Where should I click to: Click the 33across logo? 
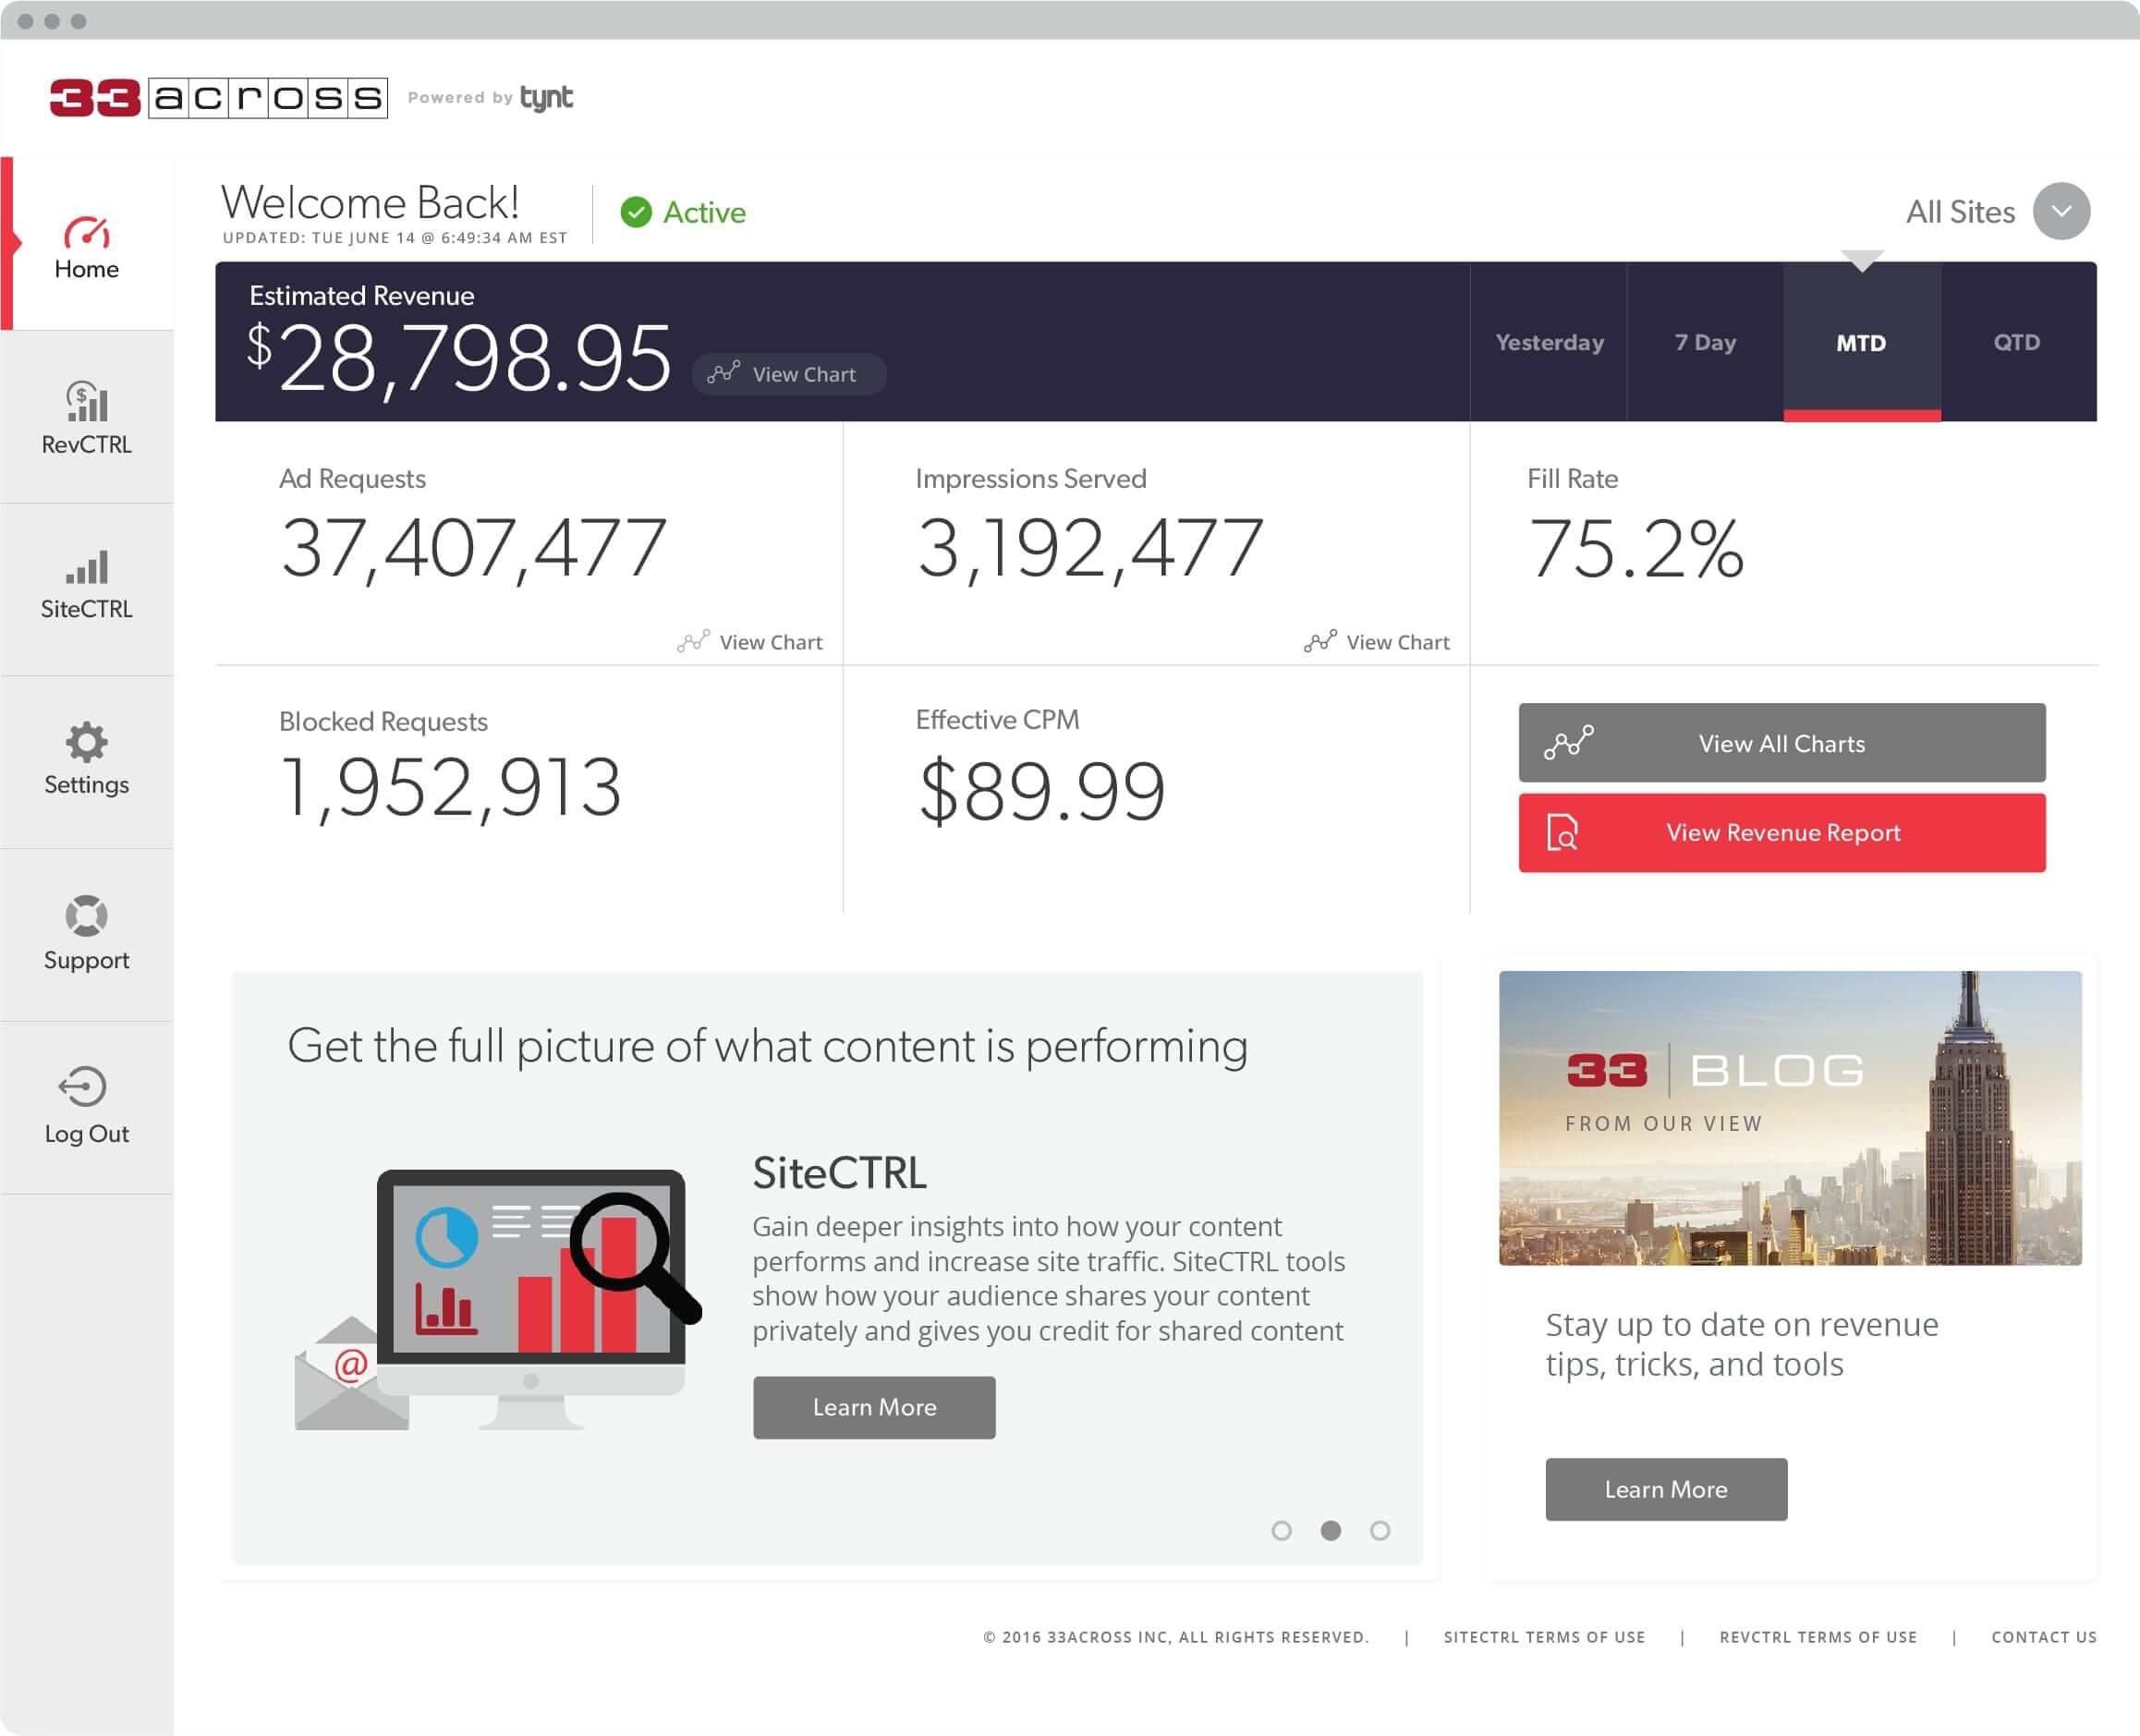(x=219, y=98)
